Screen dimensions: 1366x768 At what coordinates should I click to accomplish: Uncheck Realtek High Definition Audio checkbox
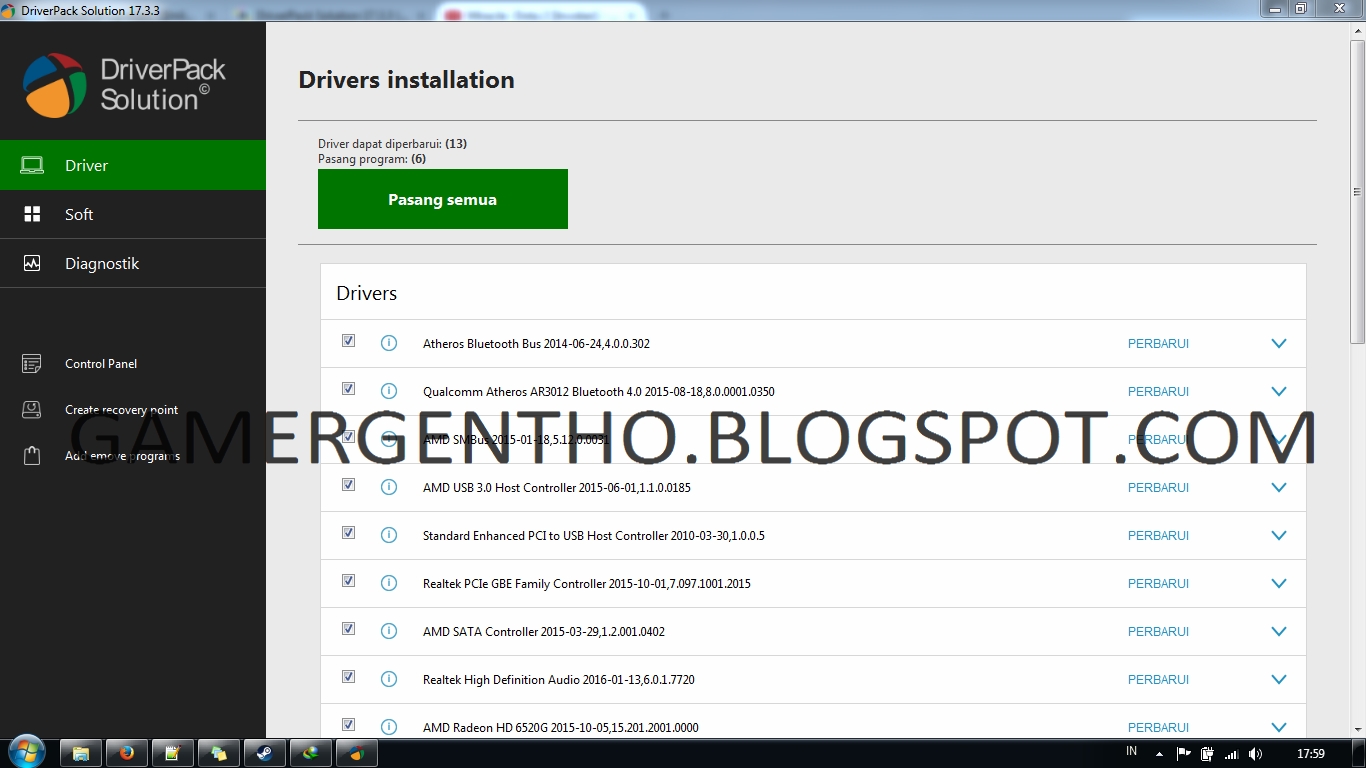[348, 677]
